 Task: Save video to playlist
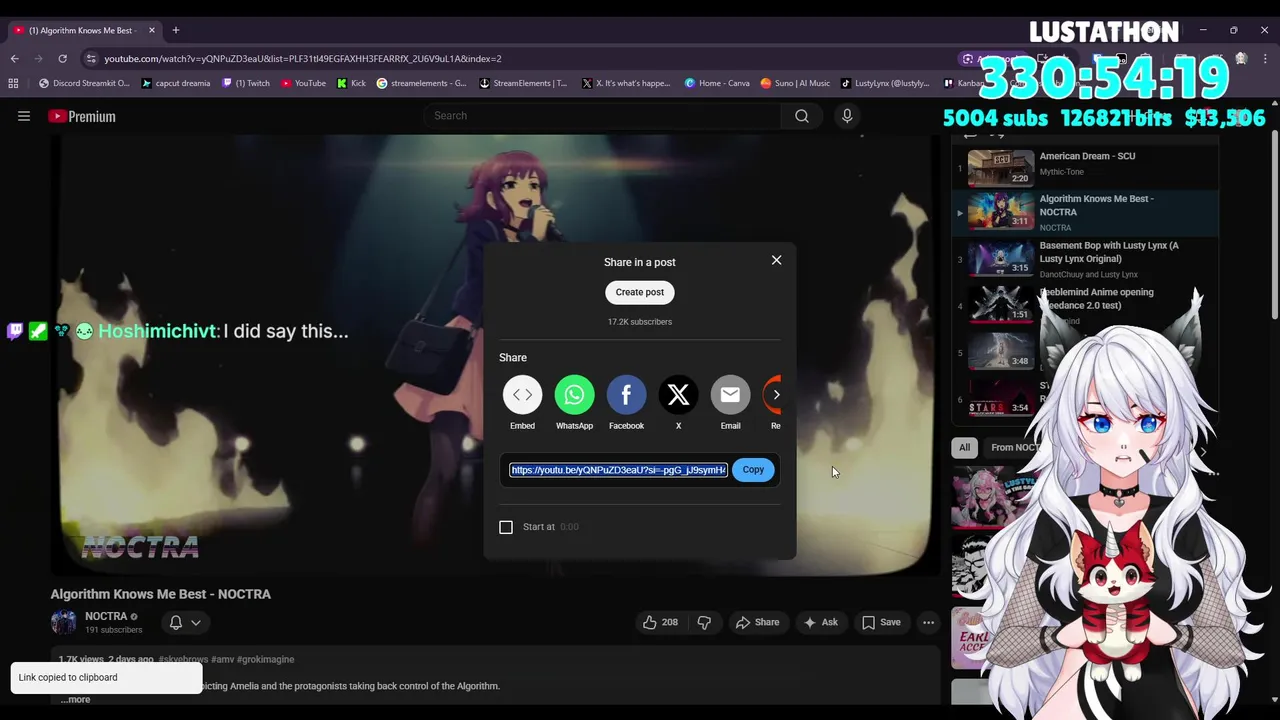881,622
